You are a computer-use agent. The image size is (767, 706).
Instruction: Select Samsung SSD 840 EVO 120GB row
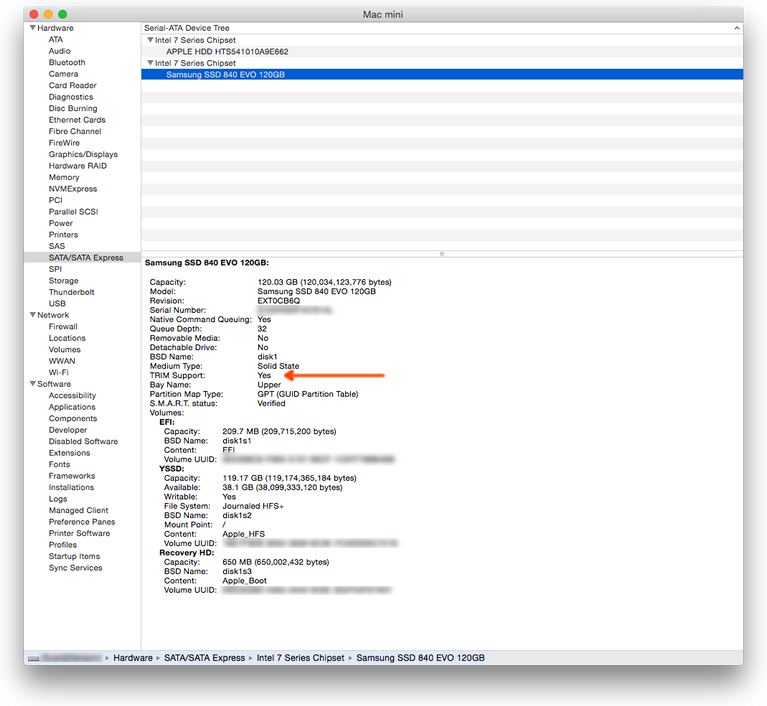pos(442,74)
